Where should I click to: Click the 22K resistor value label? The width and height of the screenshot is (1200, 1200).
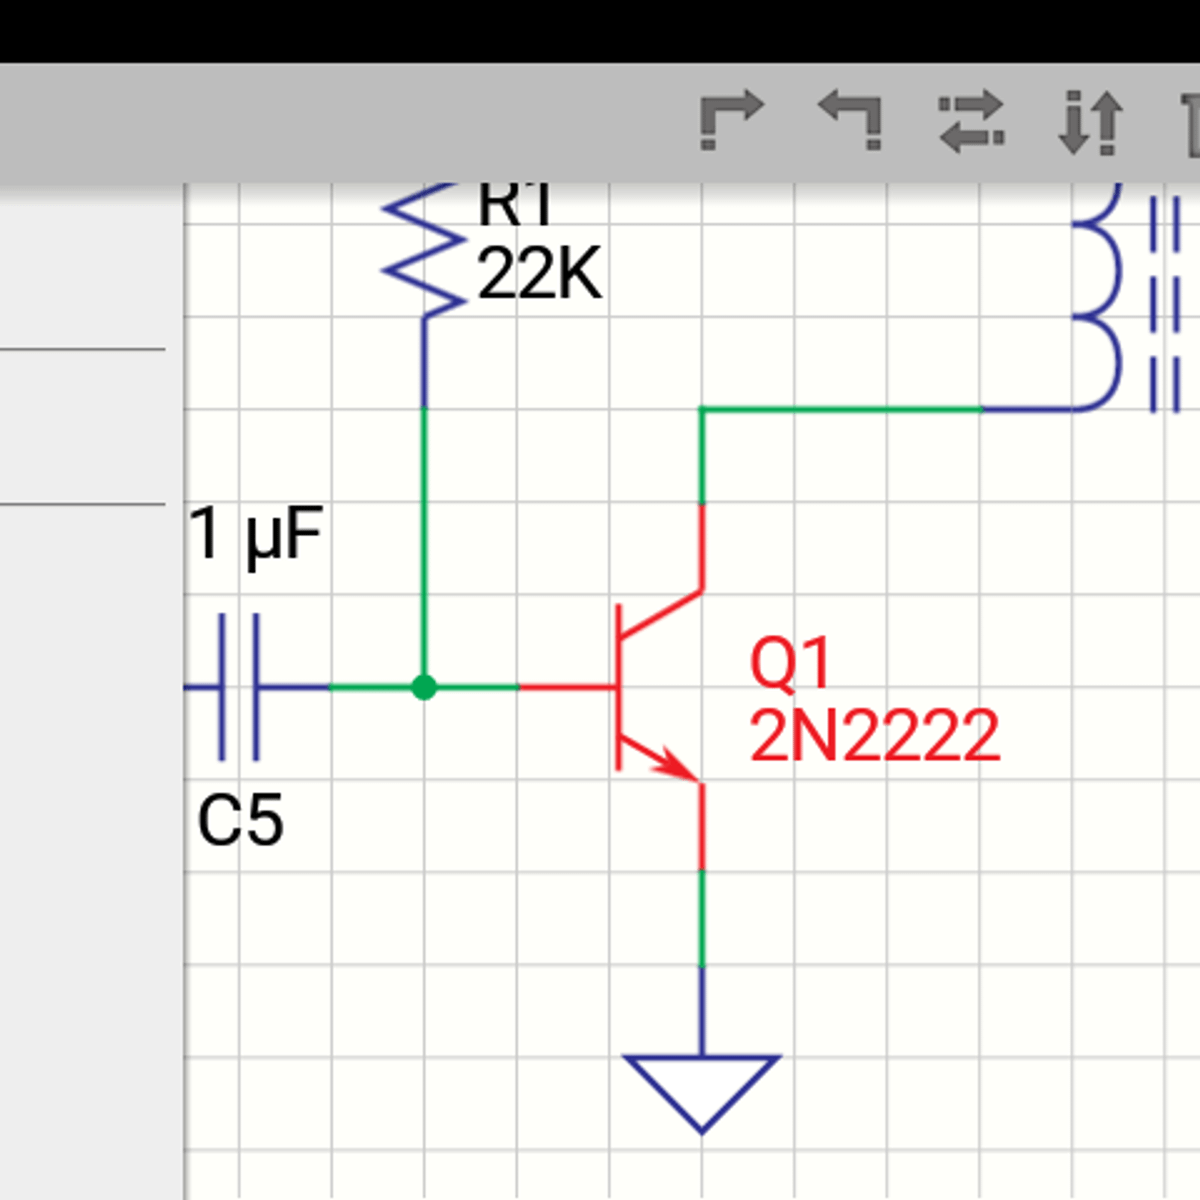point(539,275)
